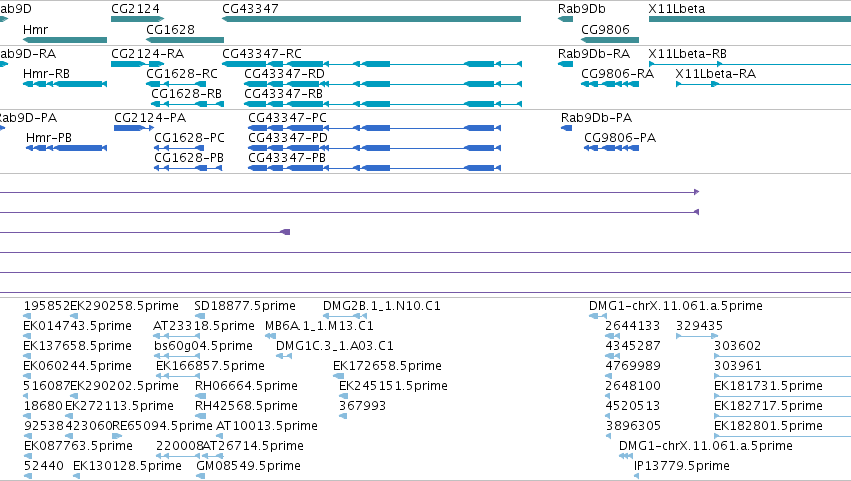Select the DMG1C.3_1.A03.C1 label
Viewport: 851px width, 481px height.
click(334, 346)
